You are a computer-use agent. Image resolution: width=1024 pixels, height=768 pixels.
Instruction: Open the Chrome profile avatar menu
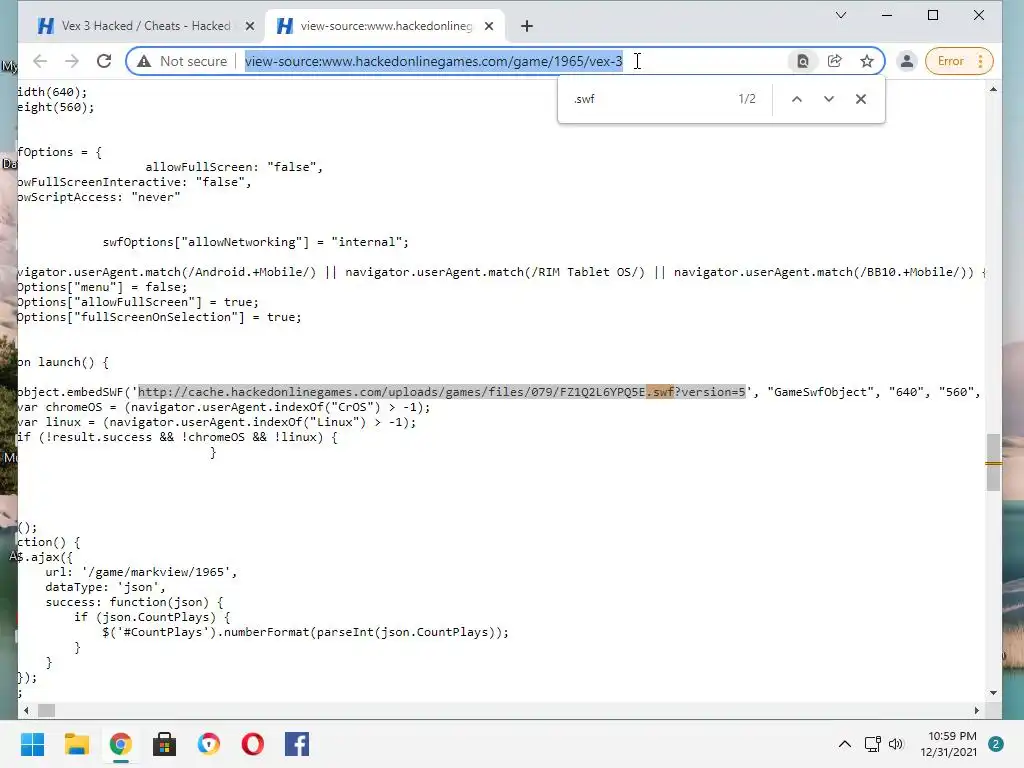[906, 61]
